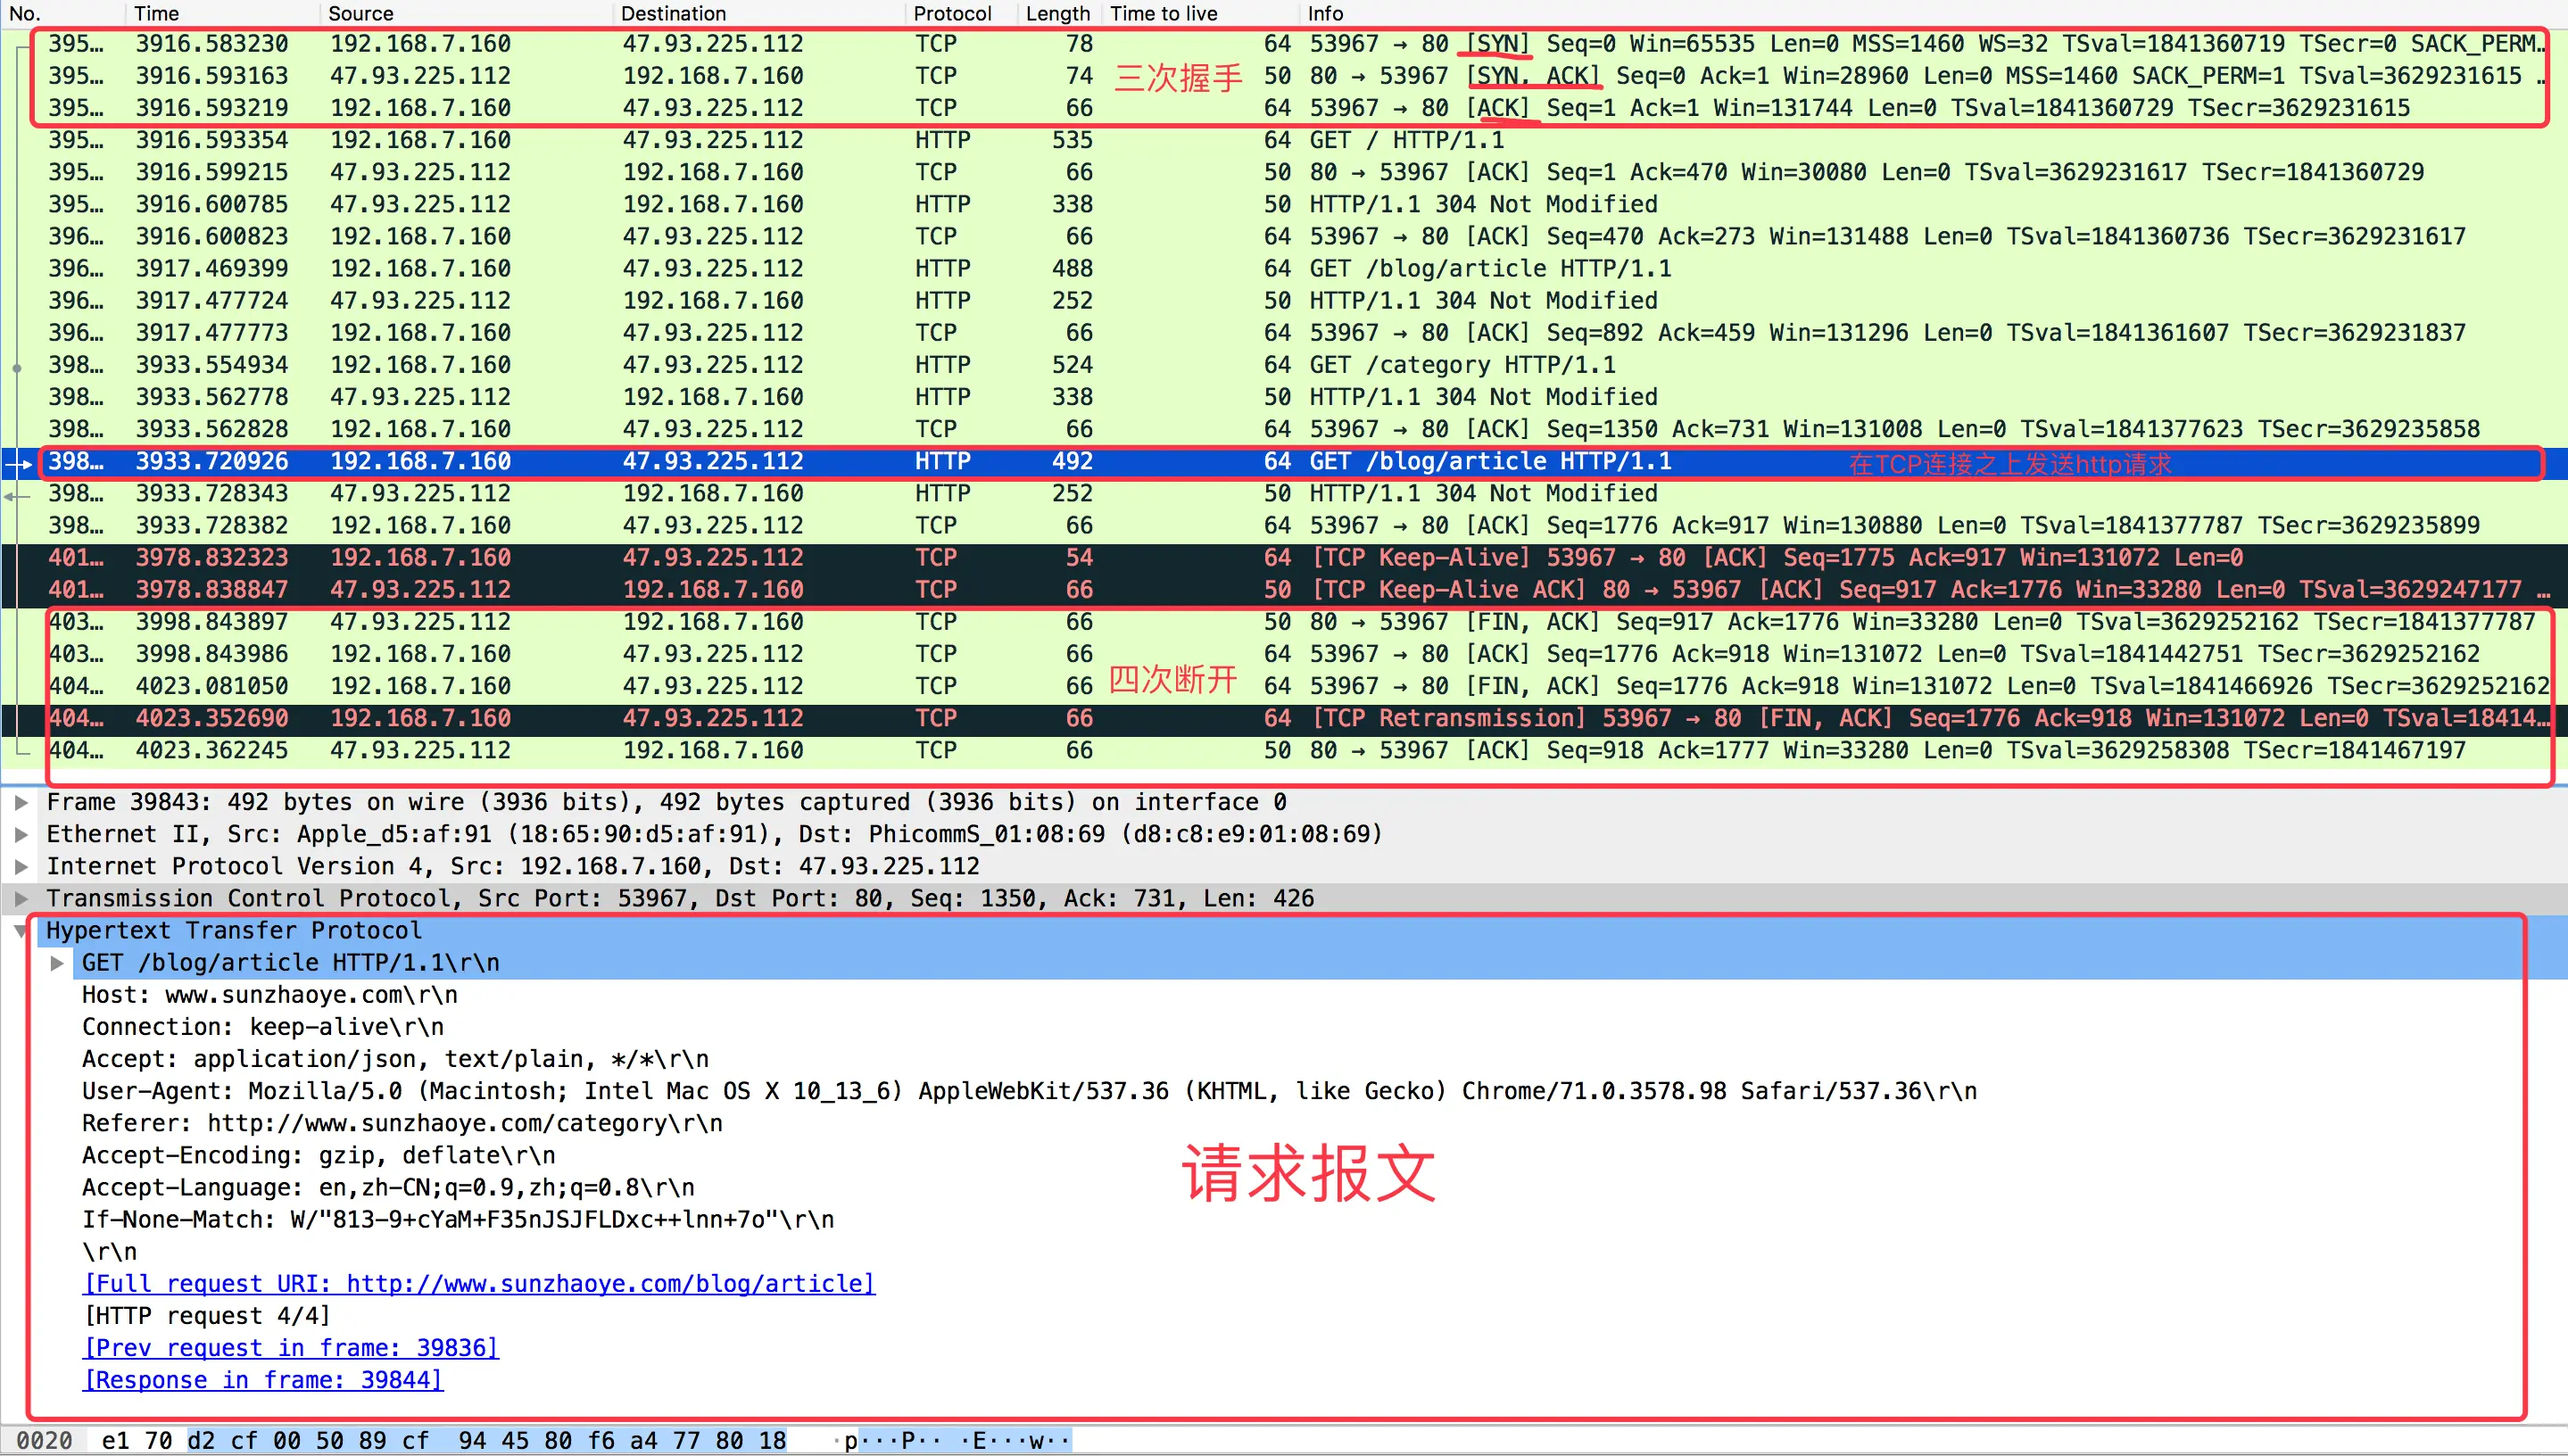Select the first SYN handshake packet
The image size is (2568, 1456).
700,43
